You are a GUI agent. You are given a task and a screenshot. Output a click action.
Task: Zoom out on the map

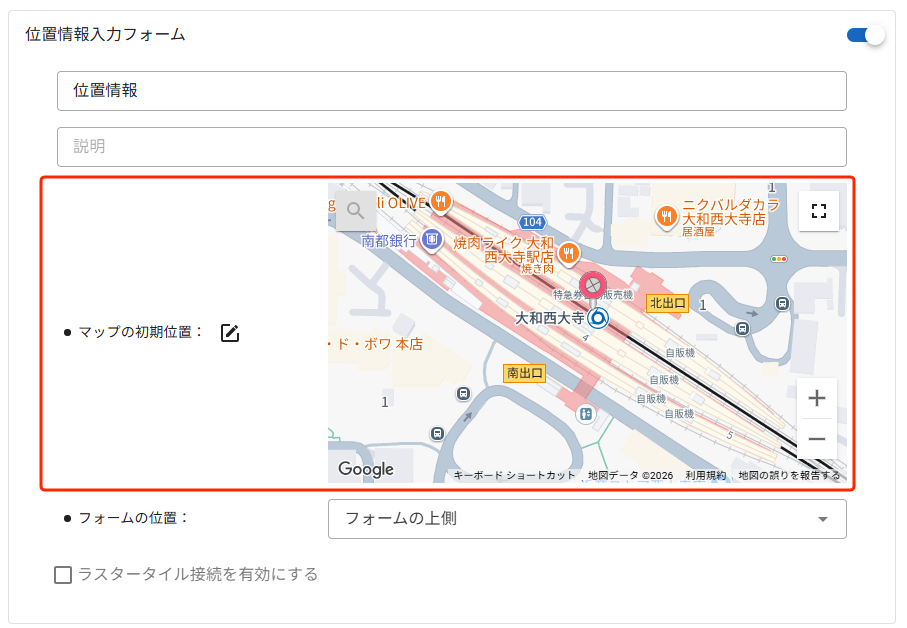(x=817, y=439)
